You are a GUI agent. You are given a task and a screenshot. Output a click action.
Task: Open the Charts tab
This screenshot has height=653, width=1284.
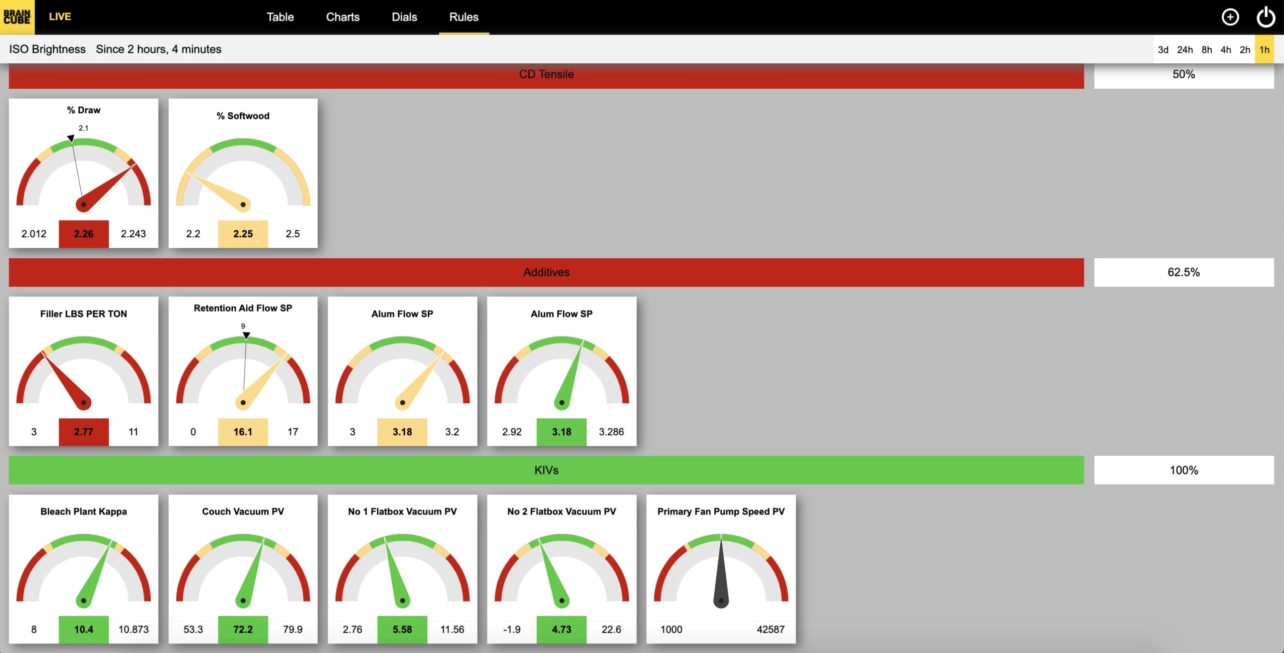click(x=342, y=17)
